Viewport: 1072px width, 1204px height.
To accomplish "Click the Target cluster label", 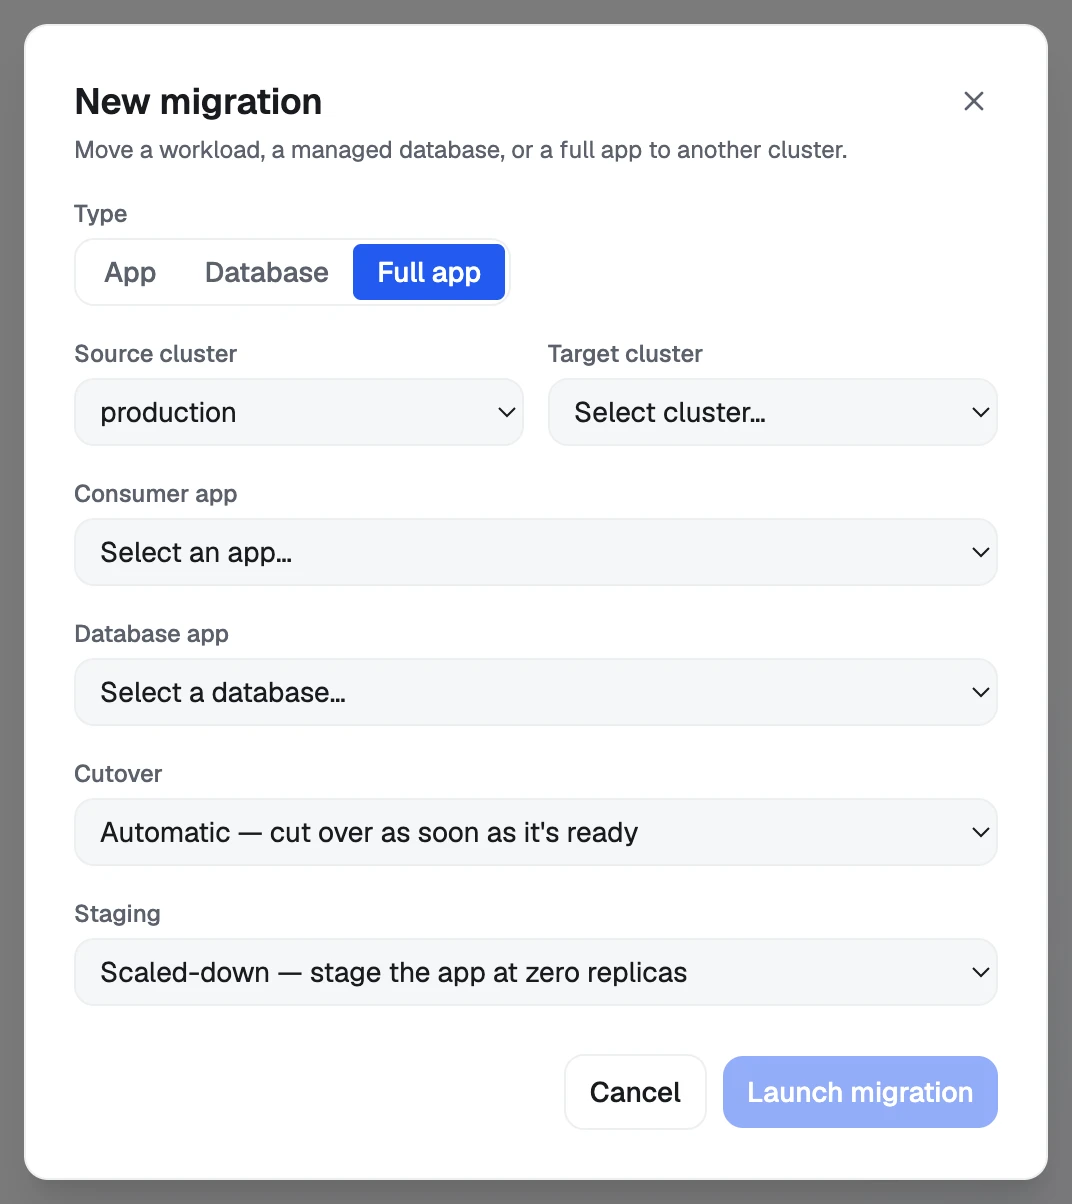I will click(625, 354).
